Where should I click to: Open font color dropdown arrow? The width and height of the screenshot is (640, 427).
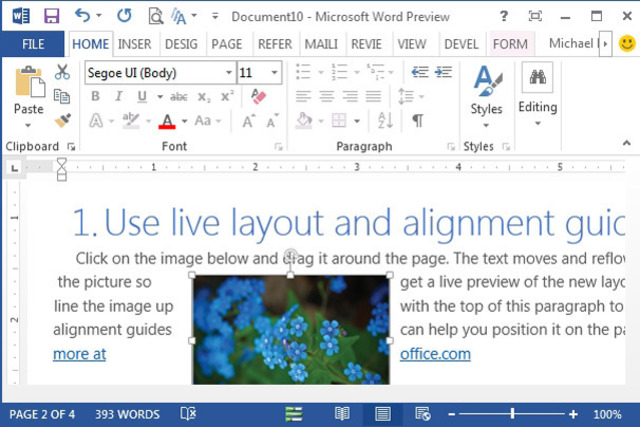tap(184, 121)
